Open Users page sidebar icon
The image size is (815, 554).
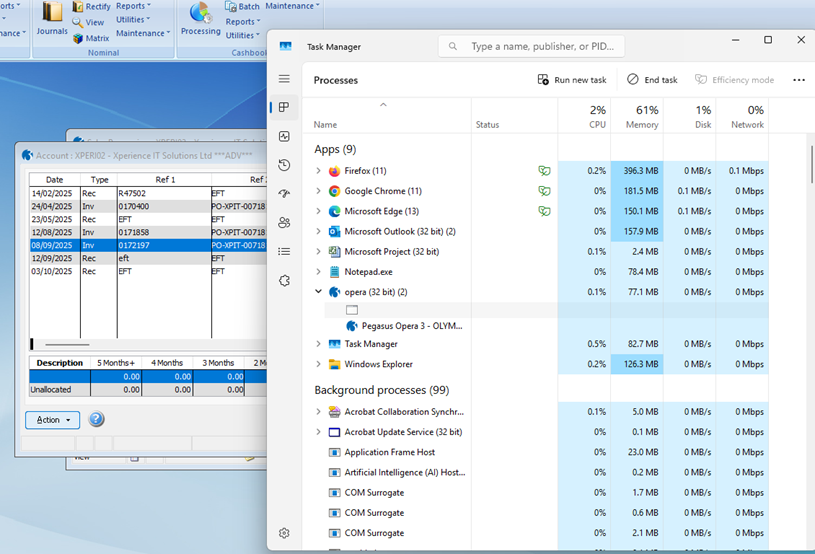(284, 223)
